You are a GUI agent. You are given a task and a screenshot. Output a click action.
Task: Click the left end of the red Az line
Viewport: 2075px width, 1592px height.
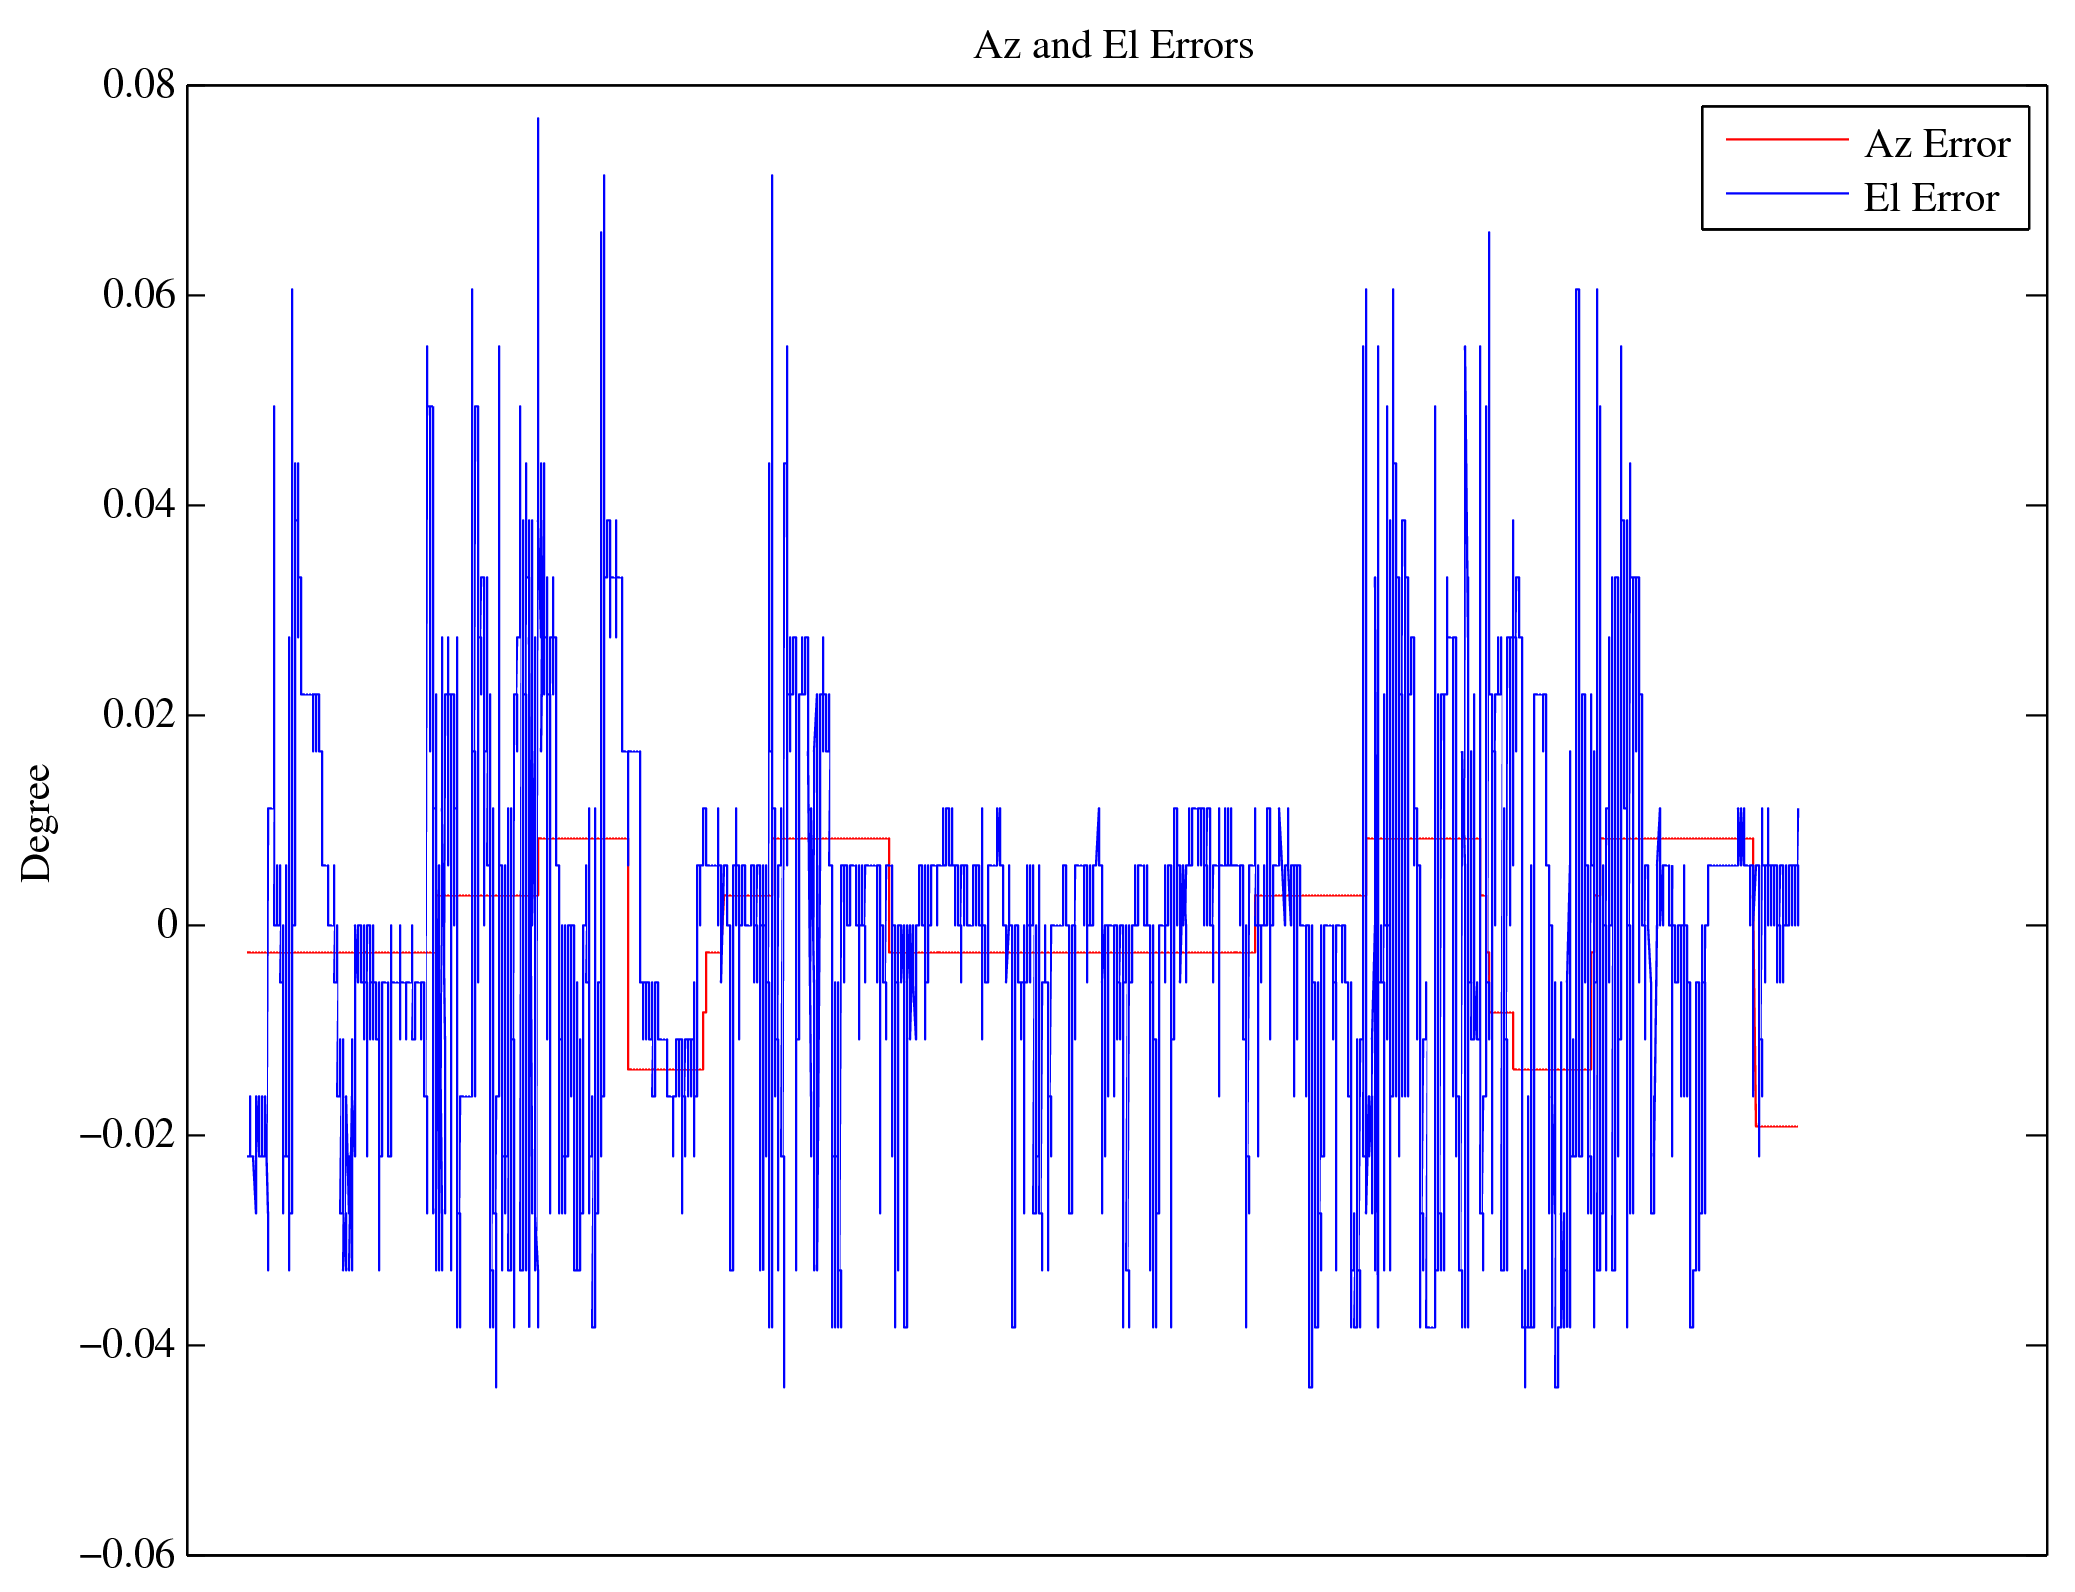[249, 952]
